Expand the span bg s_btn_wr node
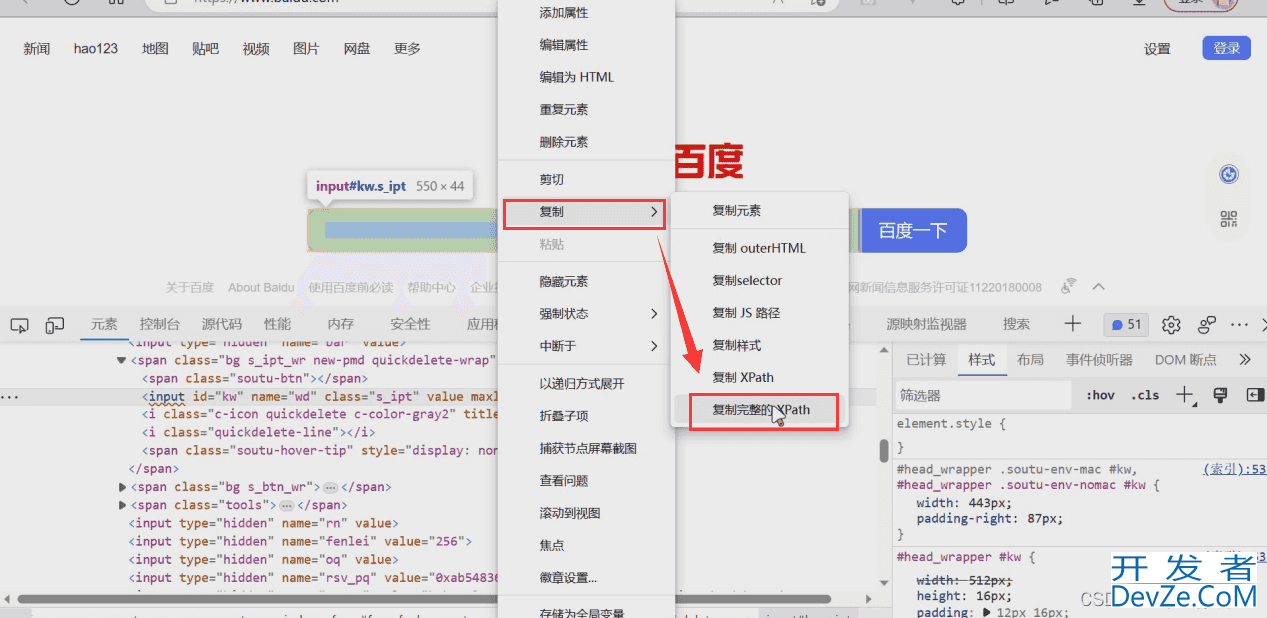Screen dimensions: 1267x618 point(123,487)
